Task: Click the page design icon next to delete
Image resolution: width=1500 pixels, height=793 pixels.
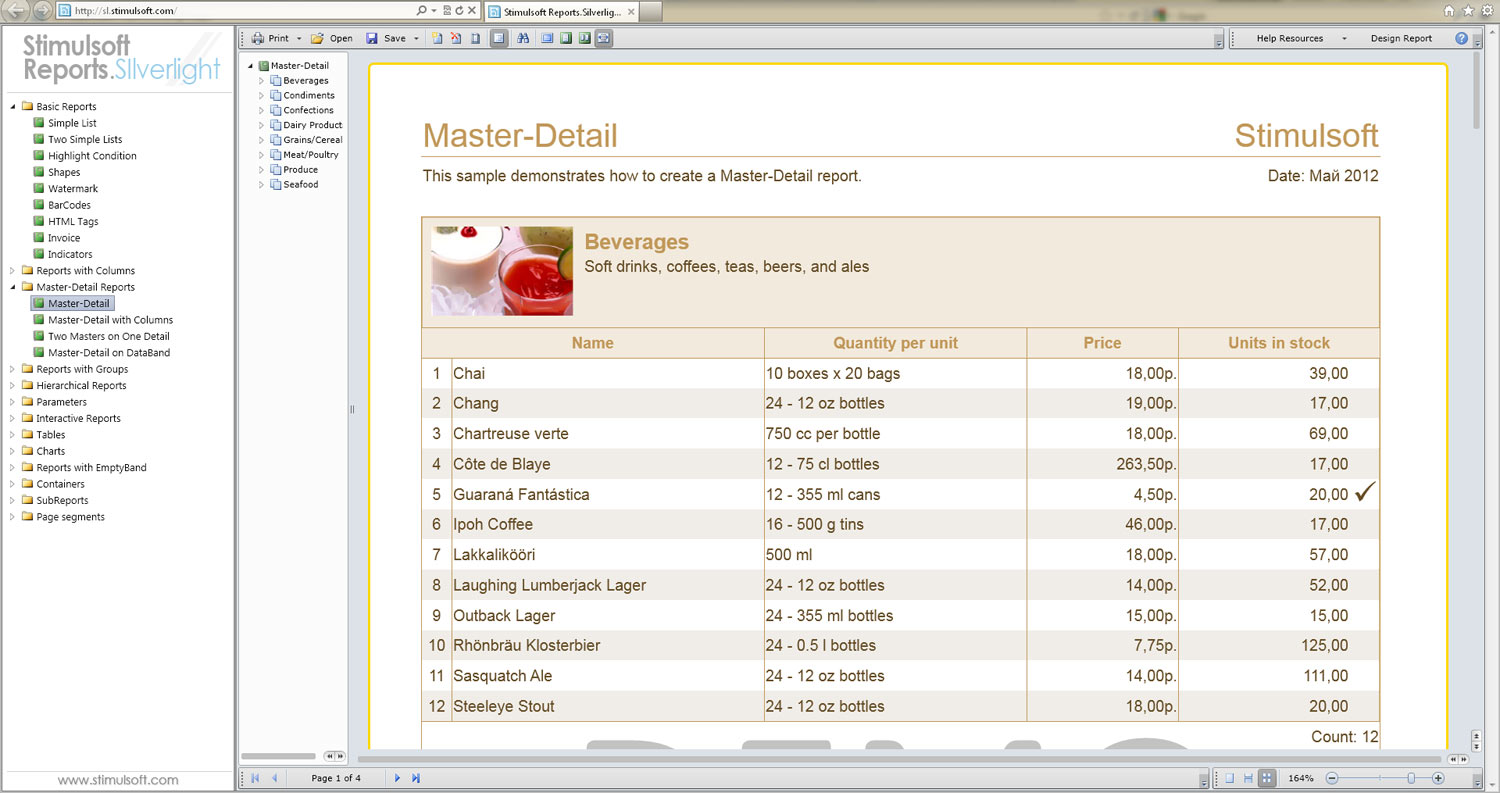Action: [x=475, y=38]
